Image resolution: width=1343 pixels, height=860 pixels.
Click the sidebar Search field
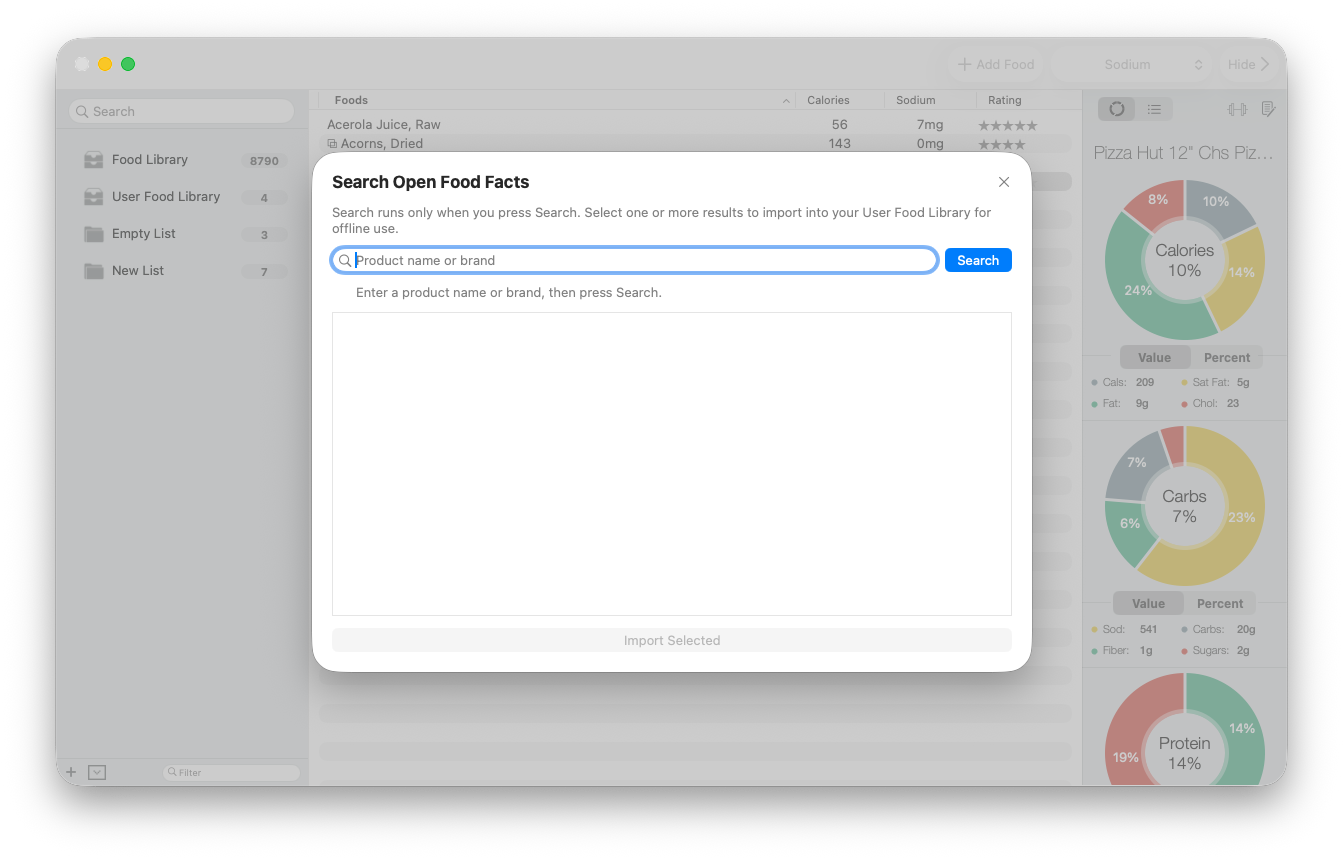182,111
